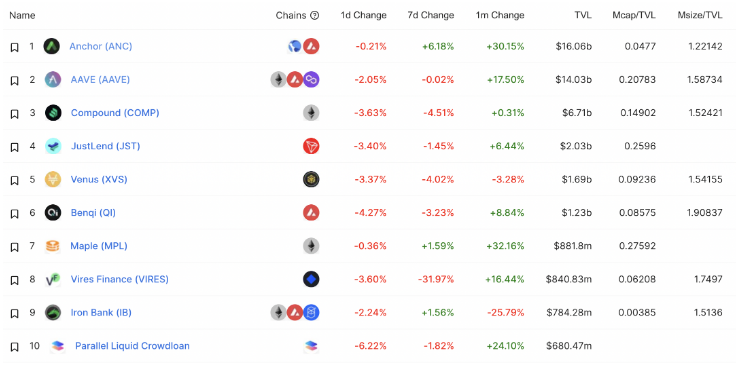Click the BSC chain icon for Venus

click(x=311, y=179)
